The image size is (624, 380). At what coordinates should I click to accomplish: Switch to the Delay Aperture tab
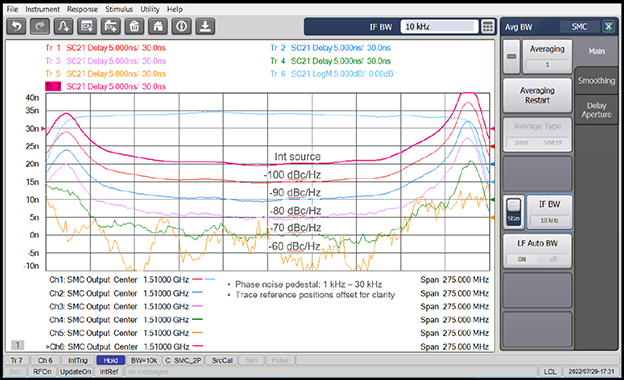coord(596,110)
